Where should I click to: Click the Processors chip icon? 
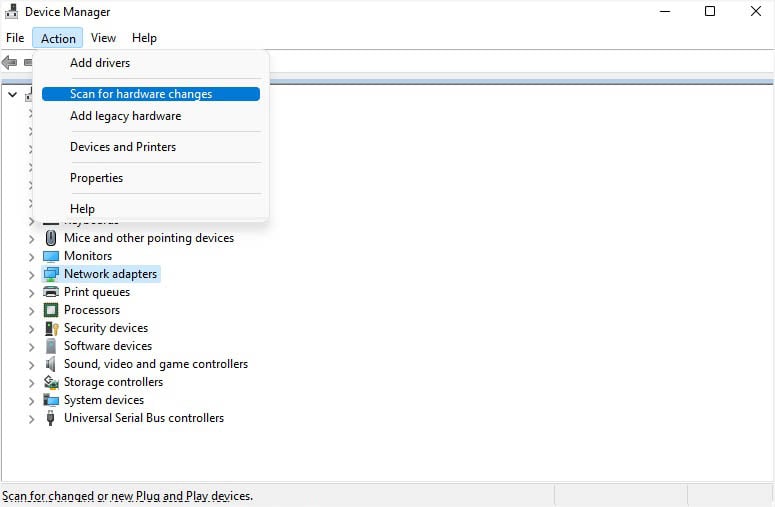click(50, 310)
